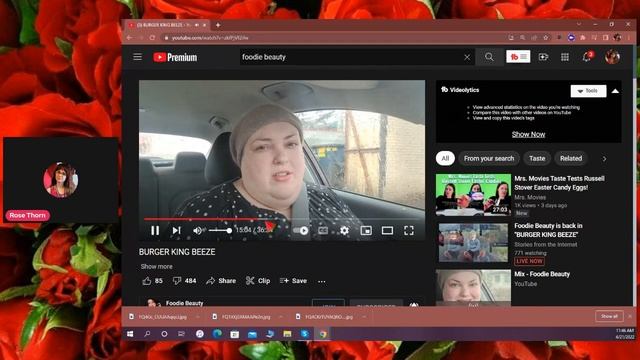Viewport: 640px width, 360px height.
Task: Open the Create video icon
Action: pos(543,57)
